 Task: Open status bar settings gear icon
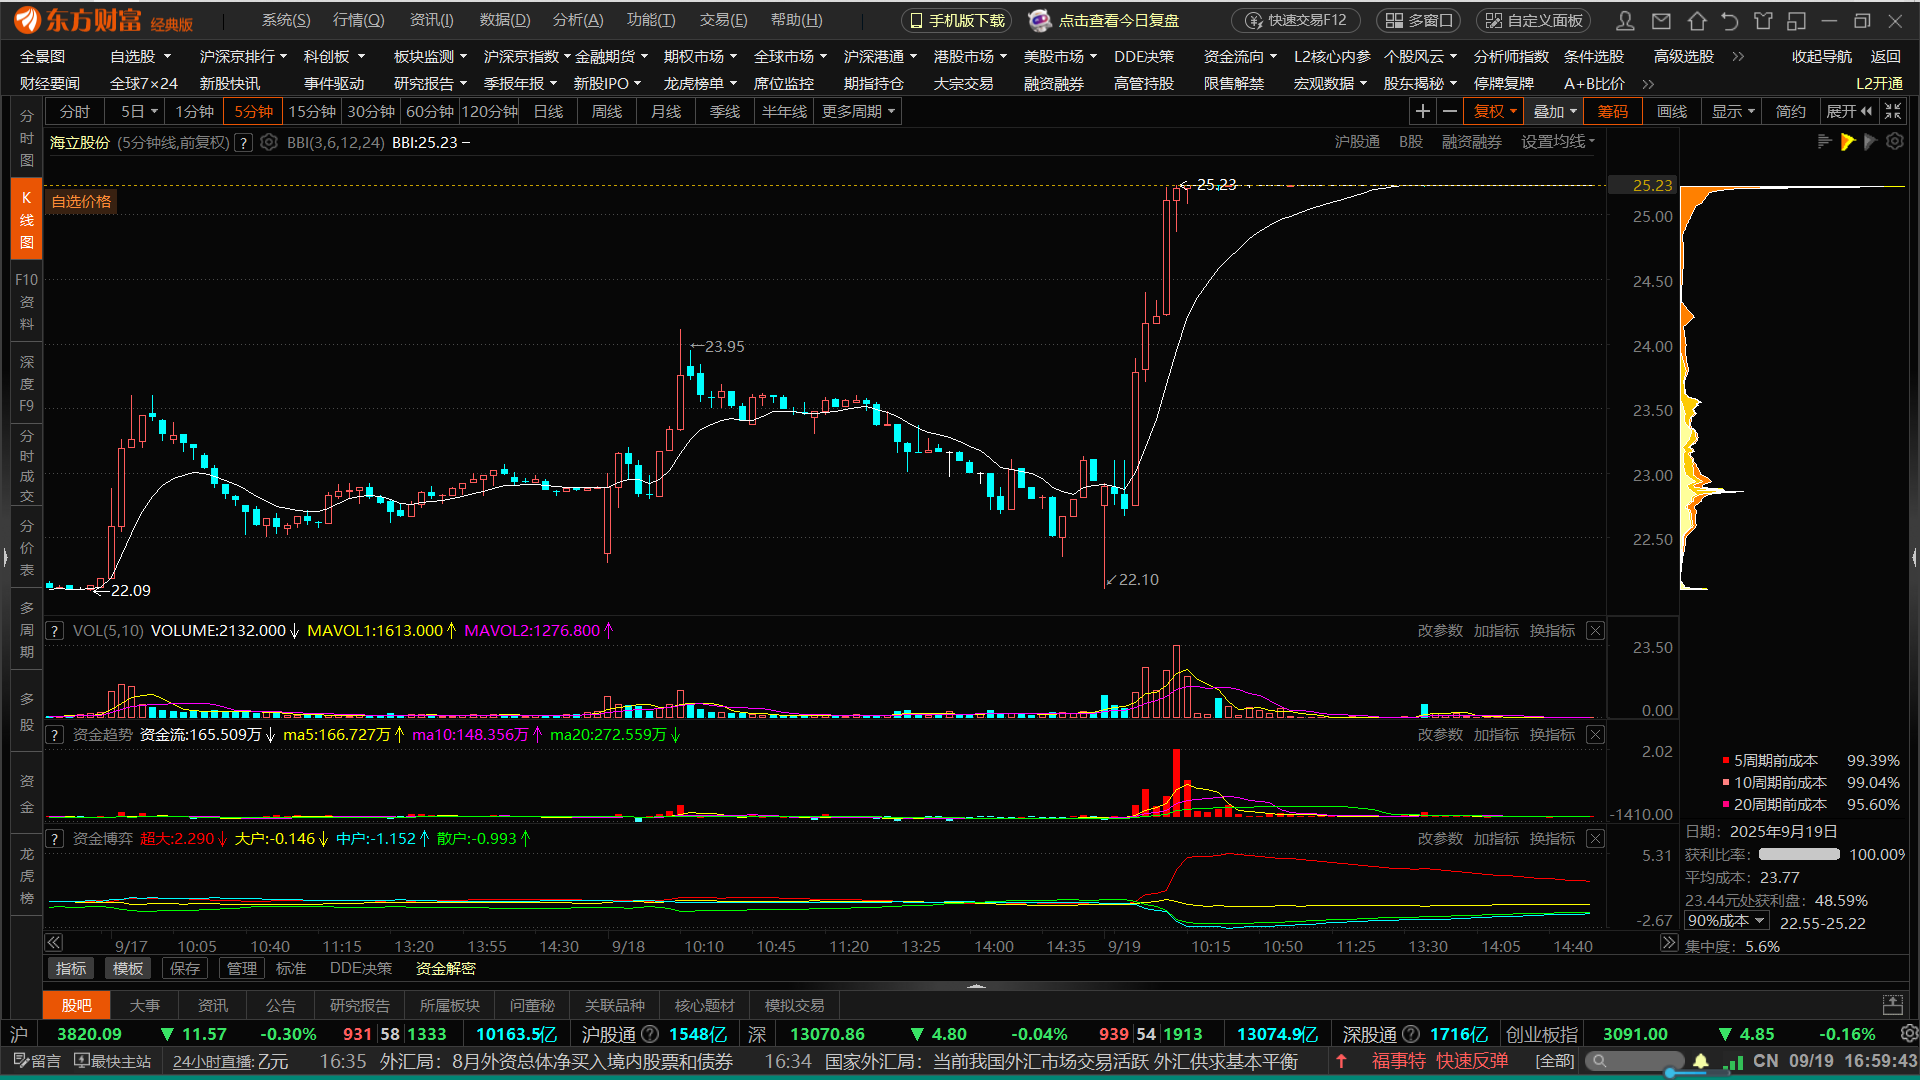(1909, 1033)
